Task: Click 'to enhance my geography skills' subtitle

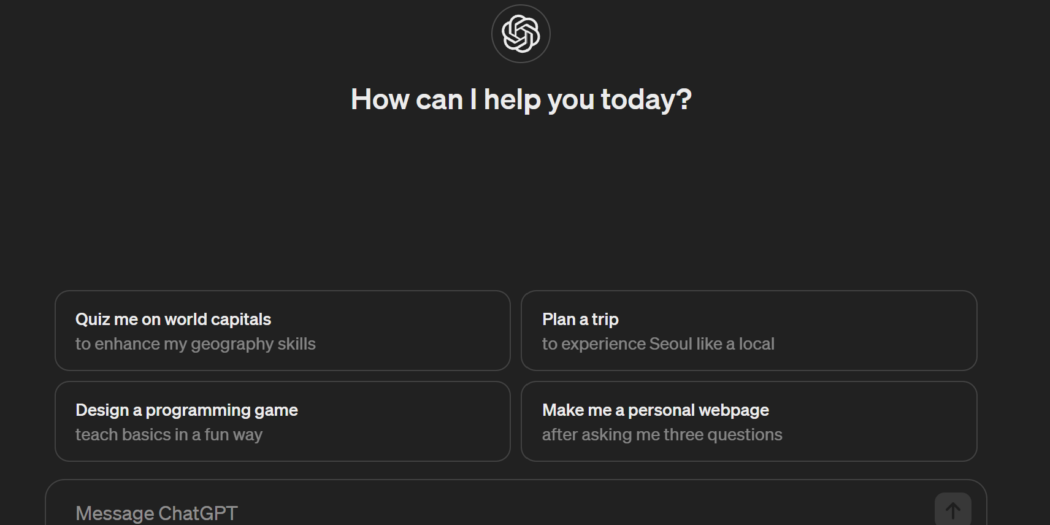Action: [195, 344]
